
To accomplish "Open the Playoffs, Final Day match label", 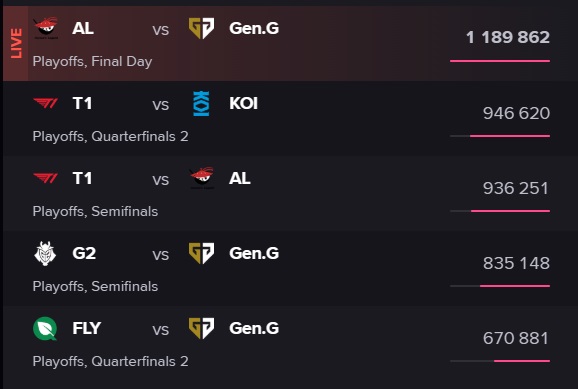I will point(92,62).
